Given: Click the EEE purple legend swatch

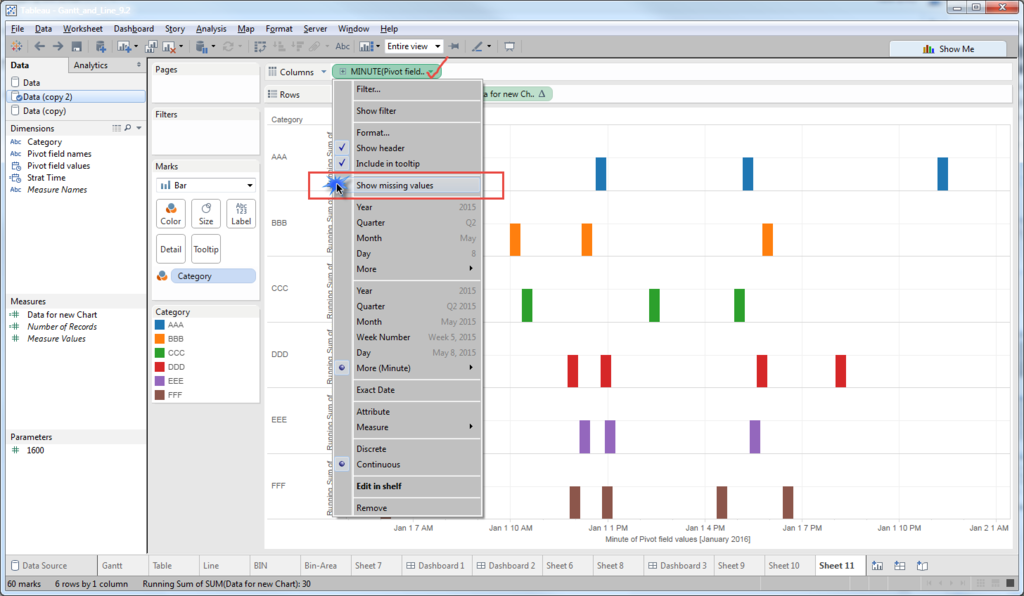Looking at the screenshot, I should (x=159, y=381).
